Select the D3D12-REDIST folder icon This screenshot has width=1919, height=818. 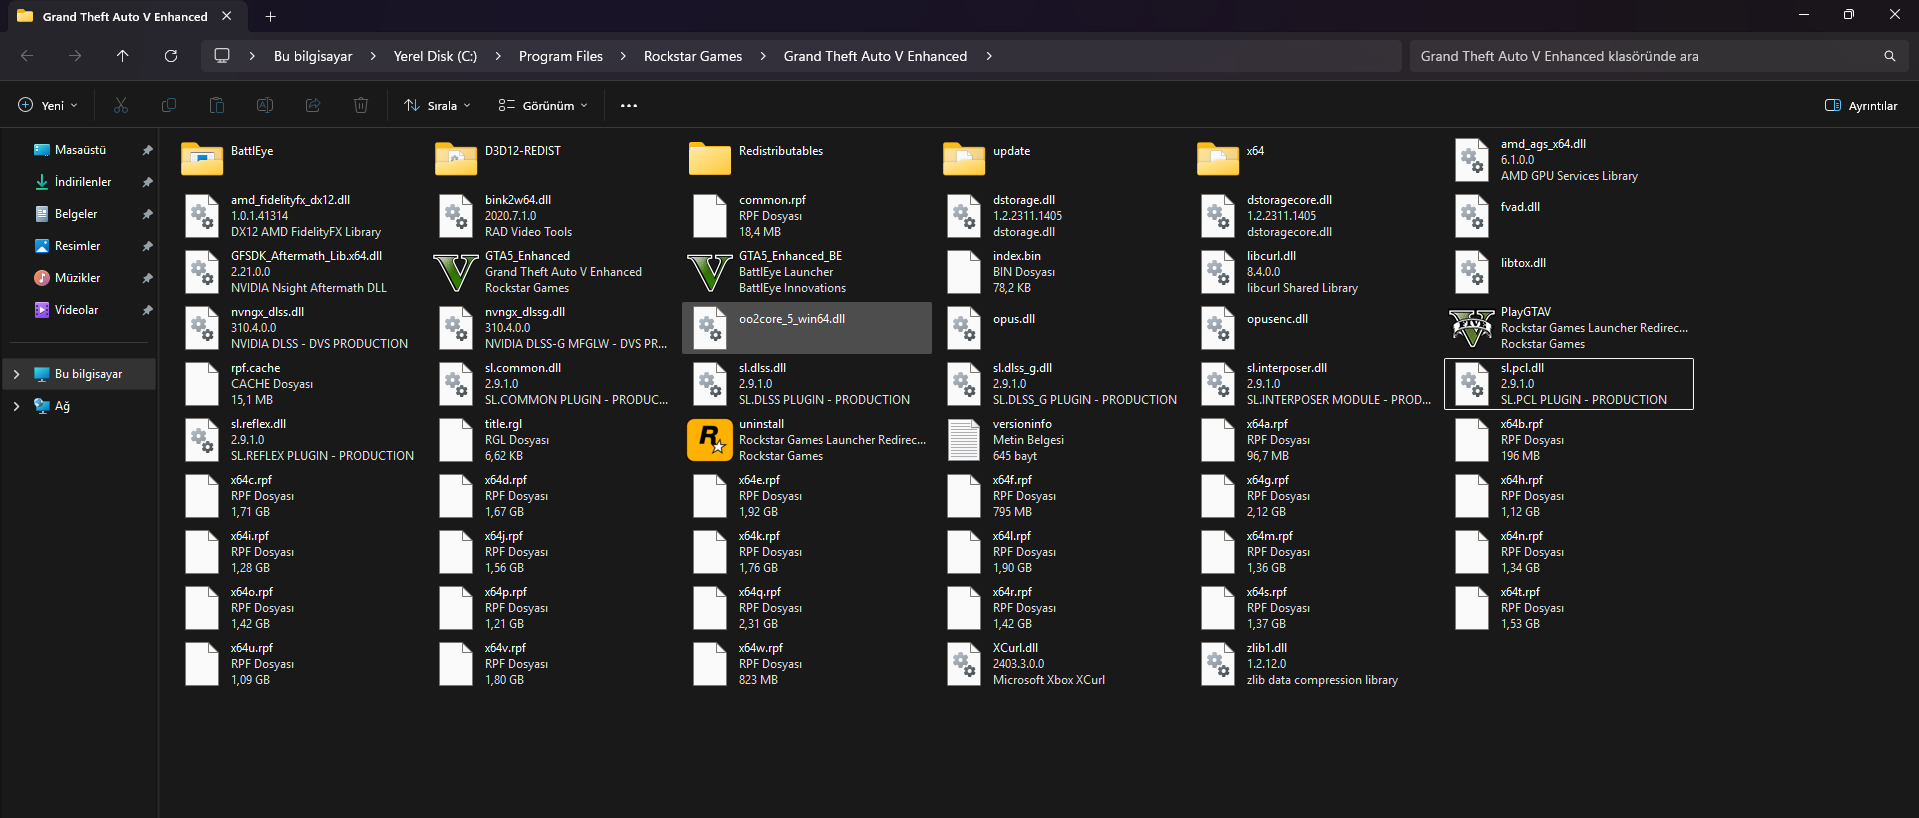456,158
